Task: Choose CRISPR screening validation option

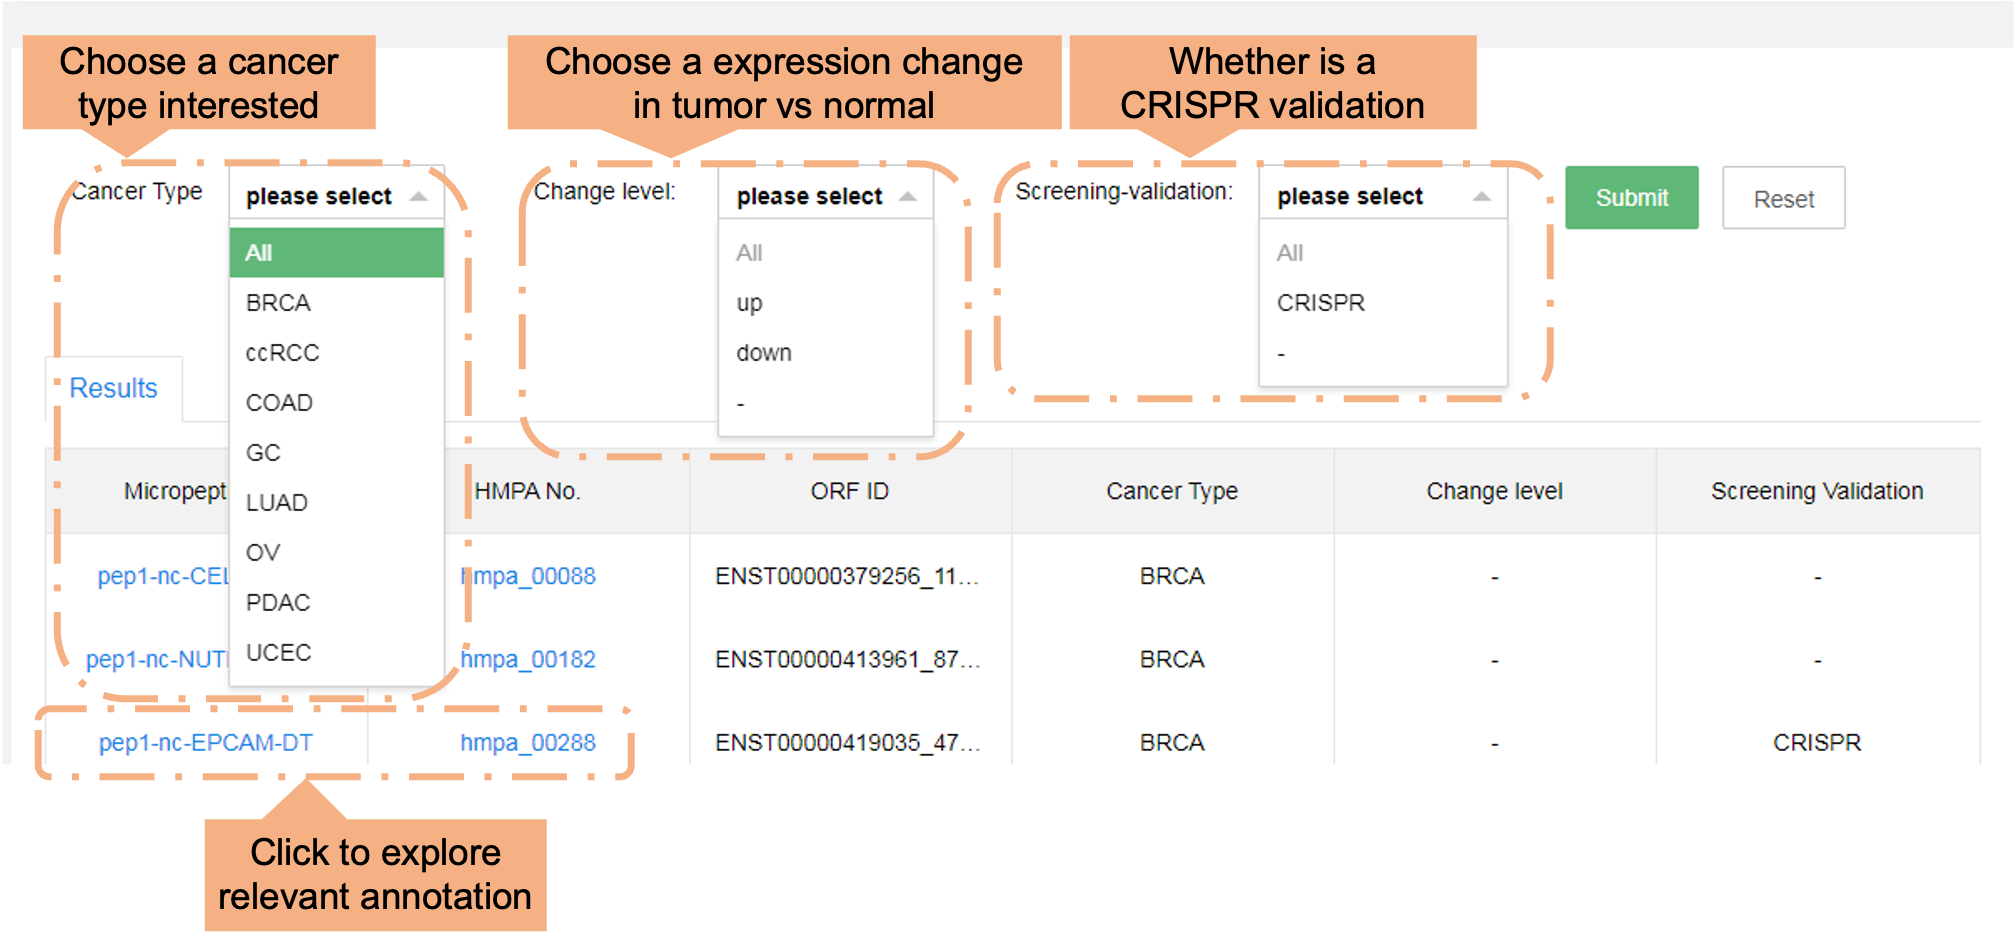Action: [x=1320, y=303]
